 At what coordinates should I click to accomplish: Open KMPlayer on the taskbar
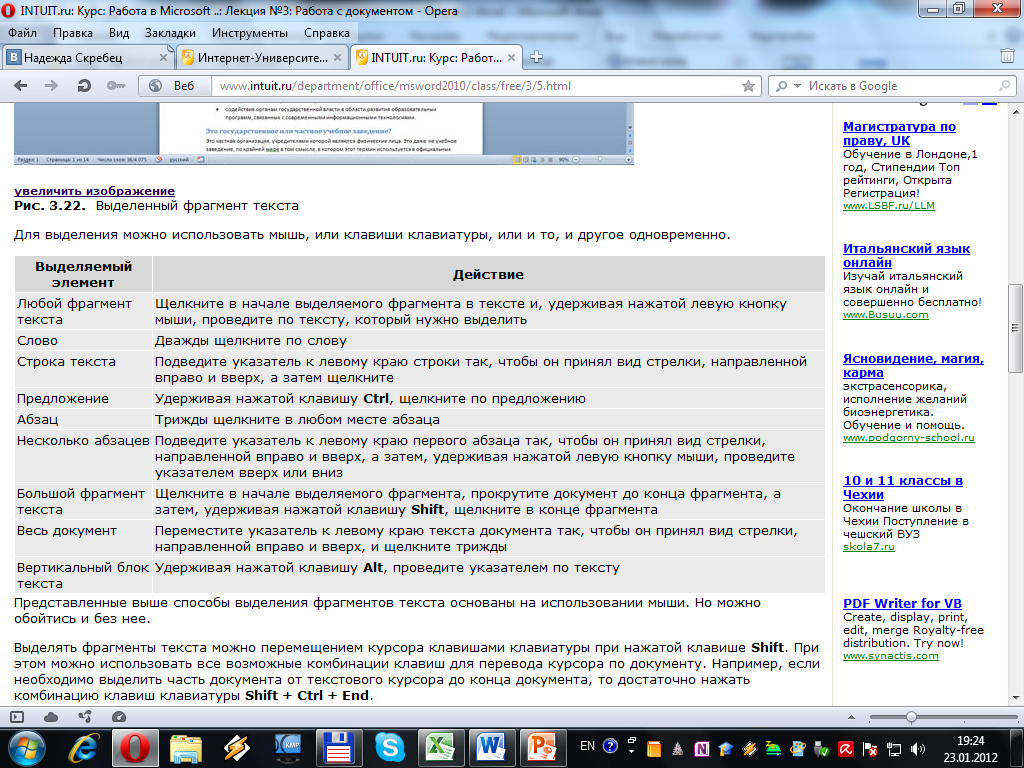pos(287,748)
